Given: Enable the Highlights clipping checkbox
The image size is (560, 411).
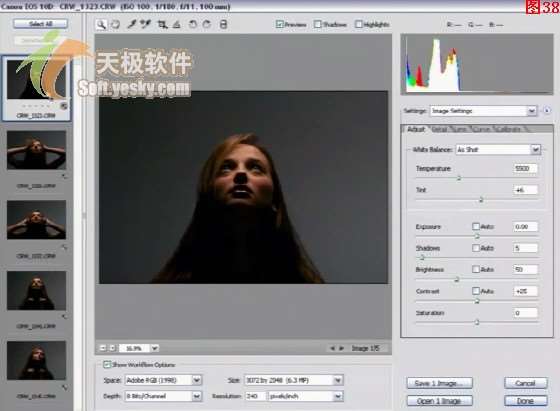Looking at the screenshot, I should 358,24.
